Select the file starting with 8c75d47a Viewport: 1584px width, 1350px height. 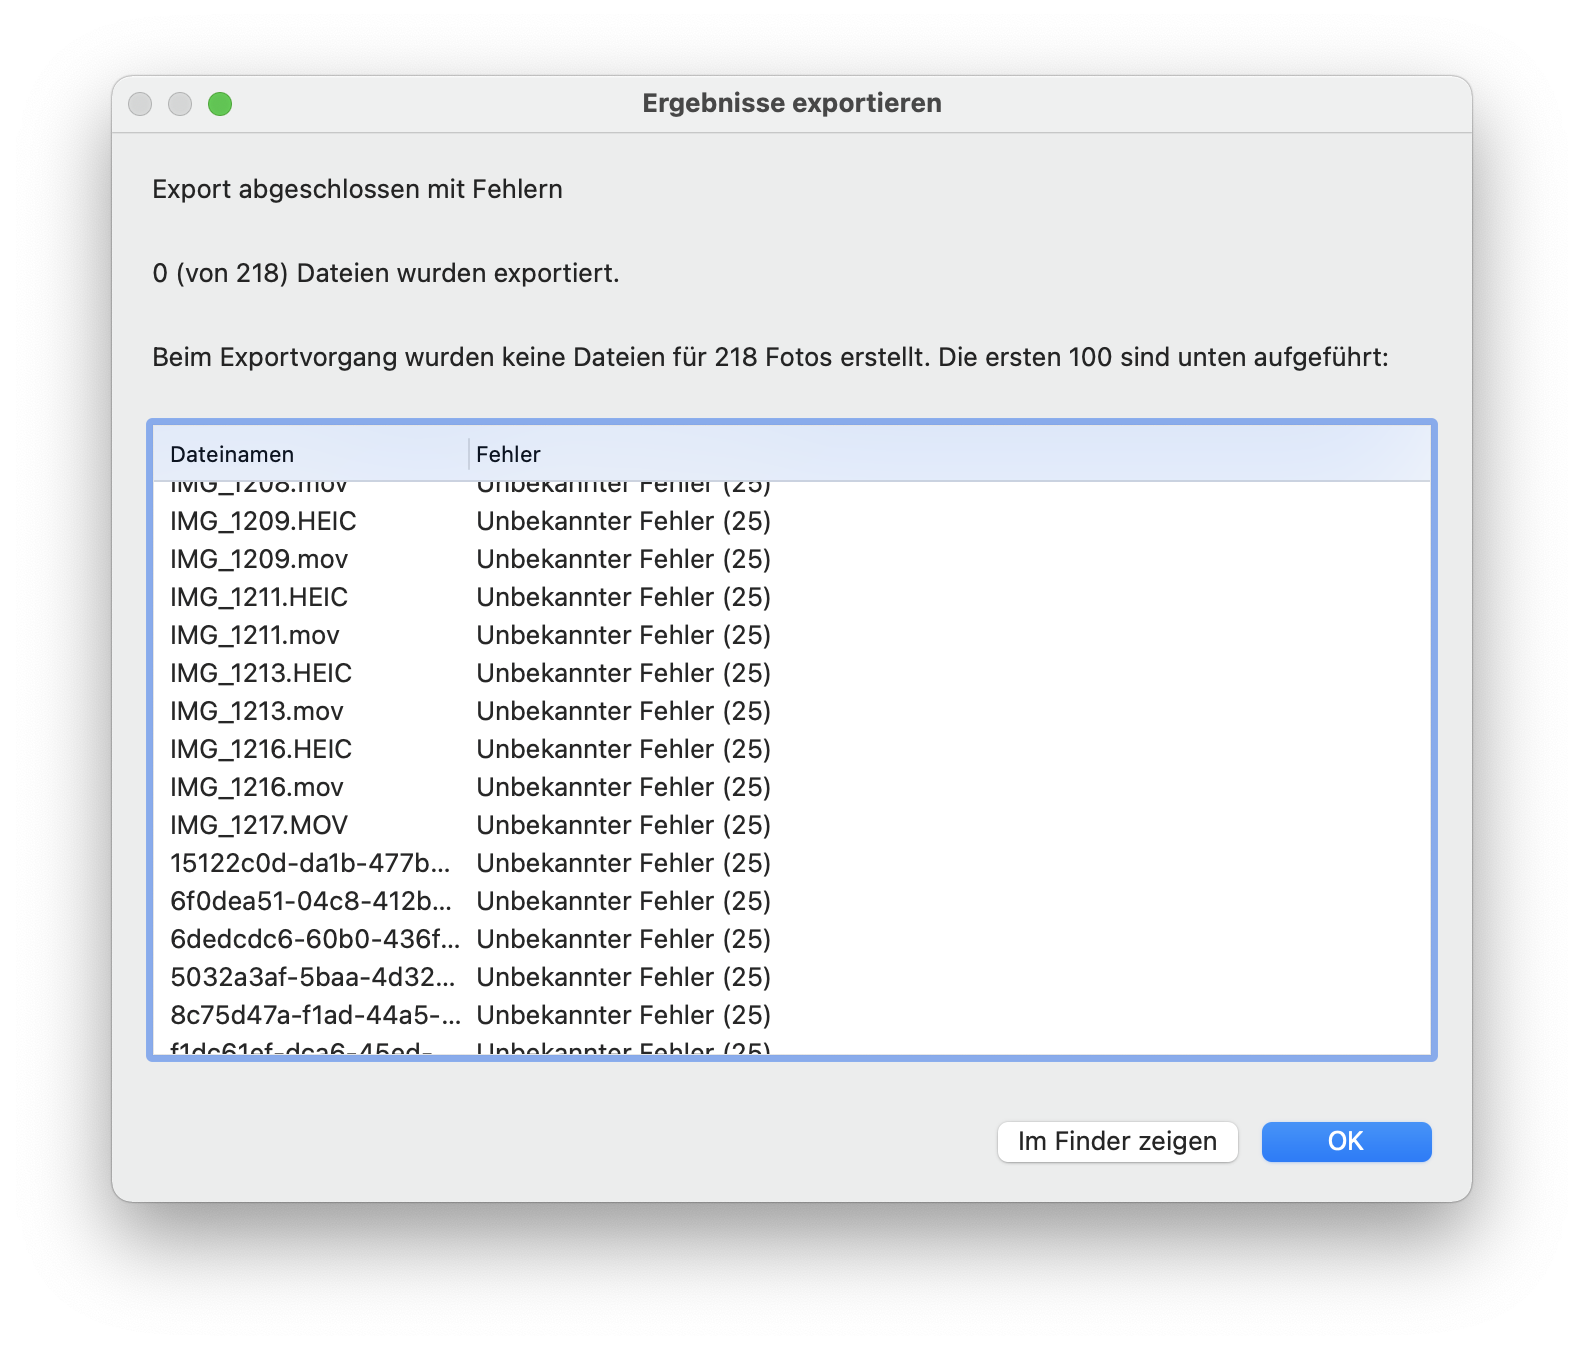(x=314, y=1015)
